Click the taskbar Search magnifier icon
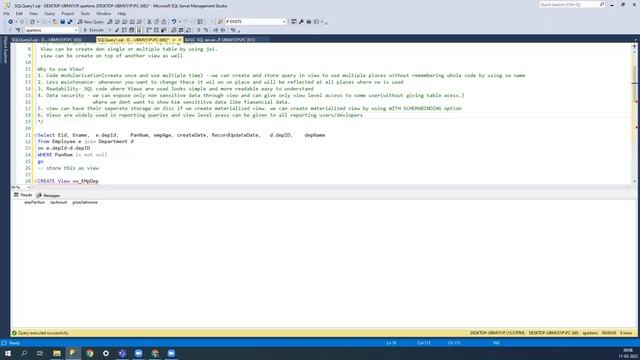The height and width of the screenshot is (360, 640). click(x=24, y=353)
